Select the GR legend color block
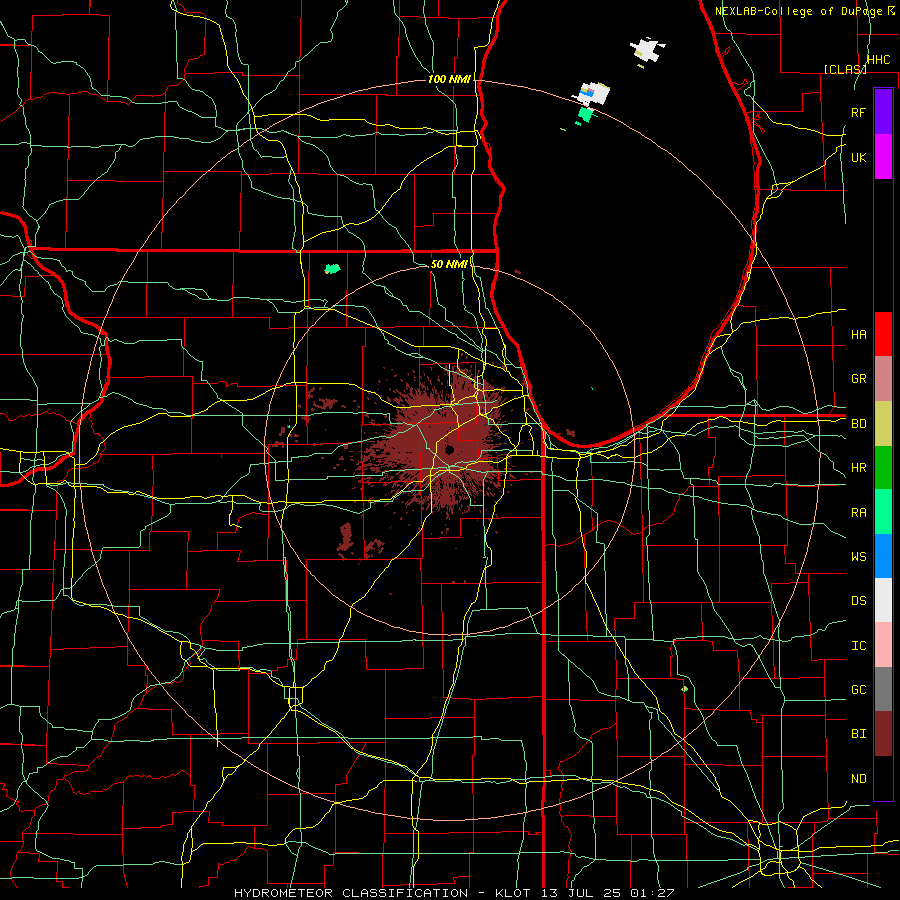This screenshot has width=900, height=900. tap(883, 379)
